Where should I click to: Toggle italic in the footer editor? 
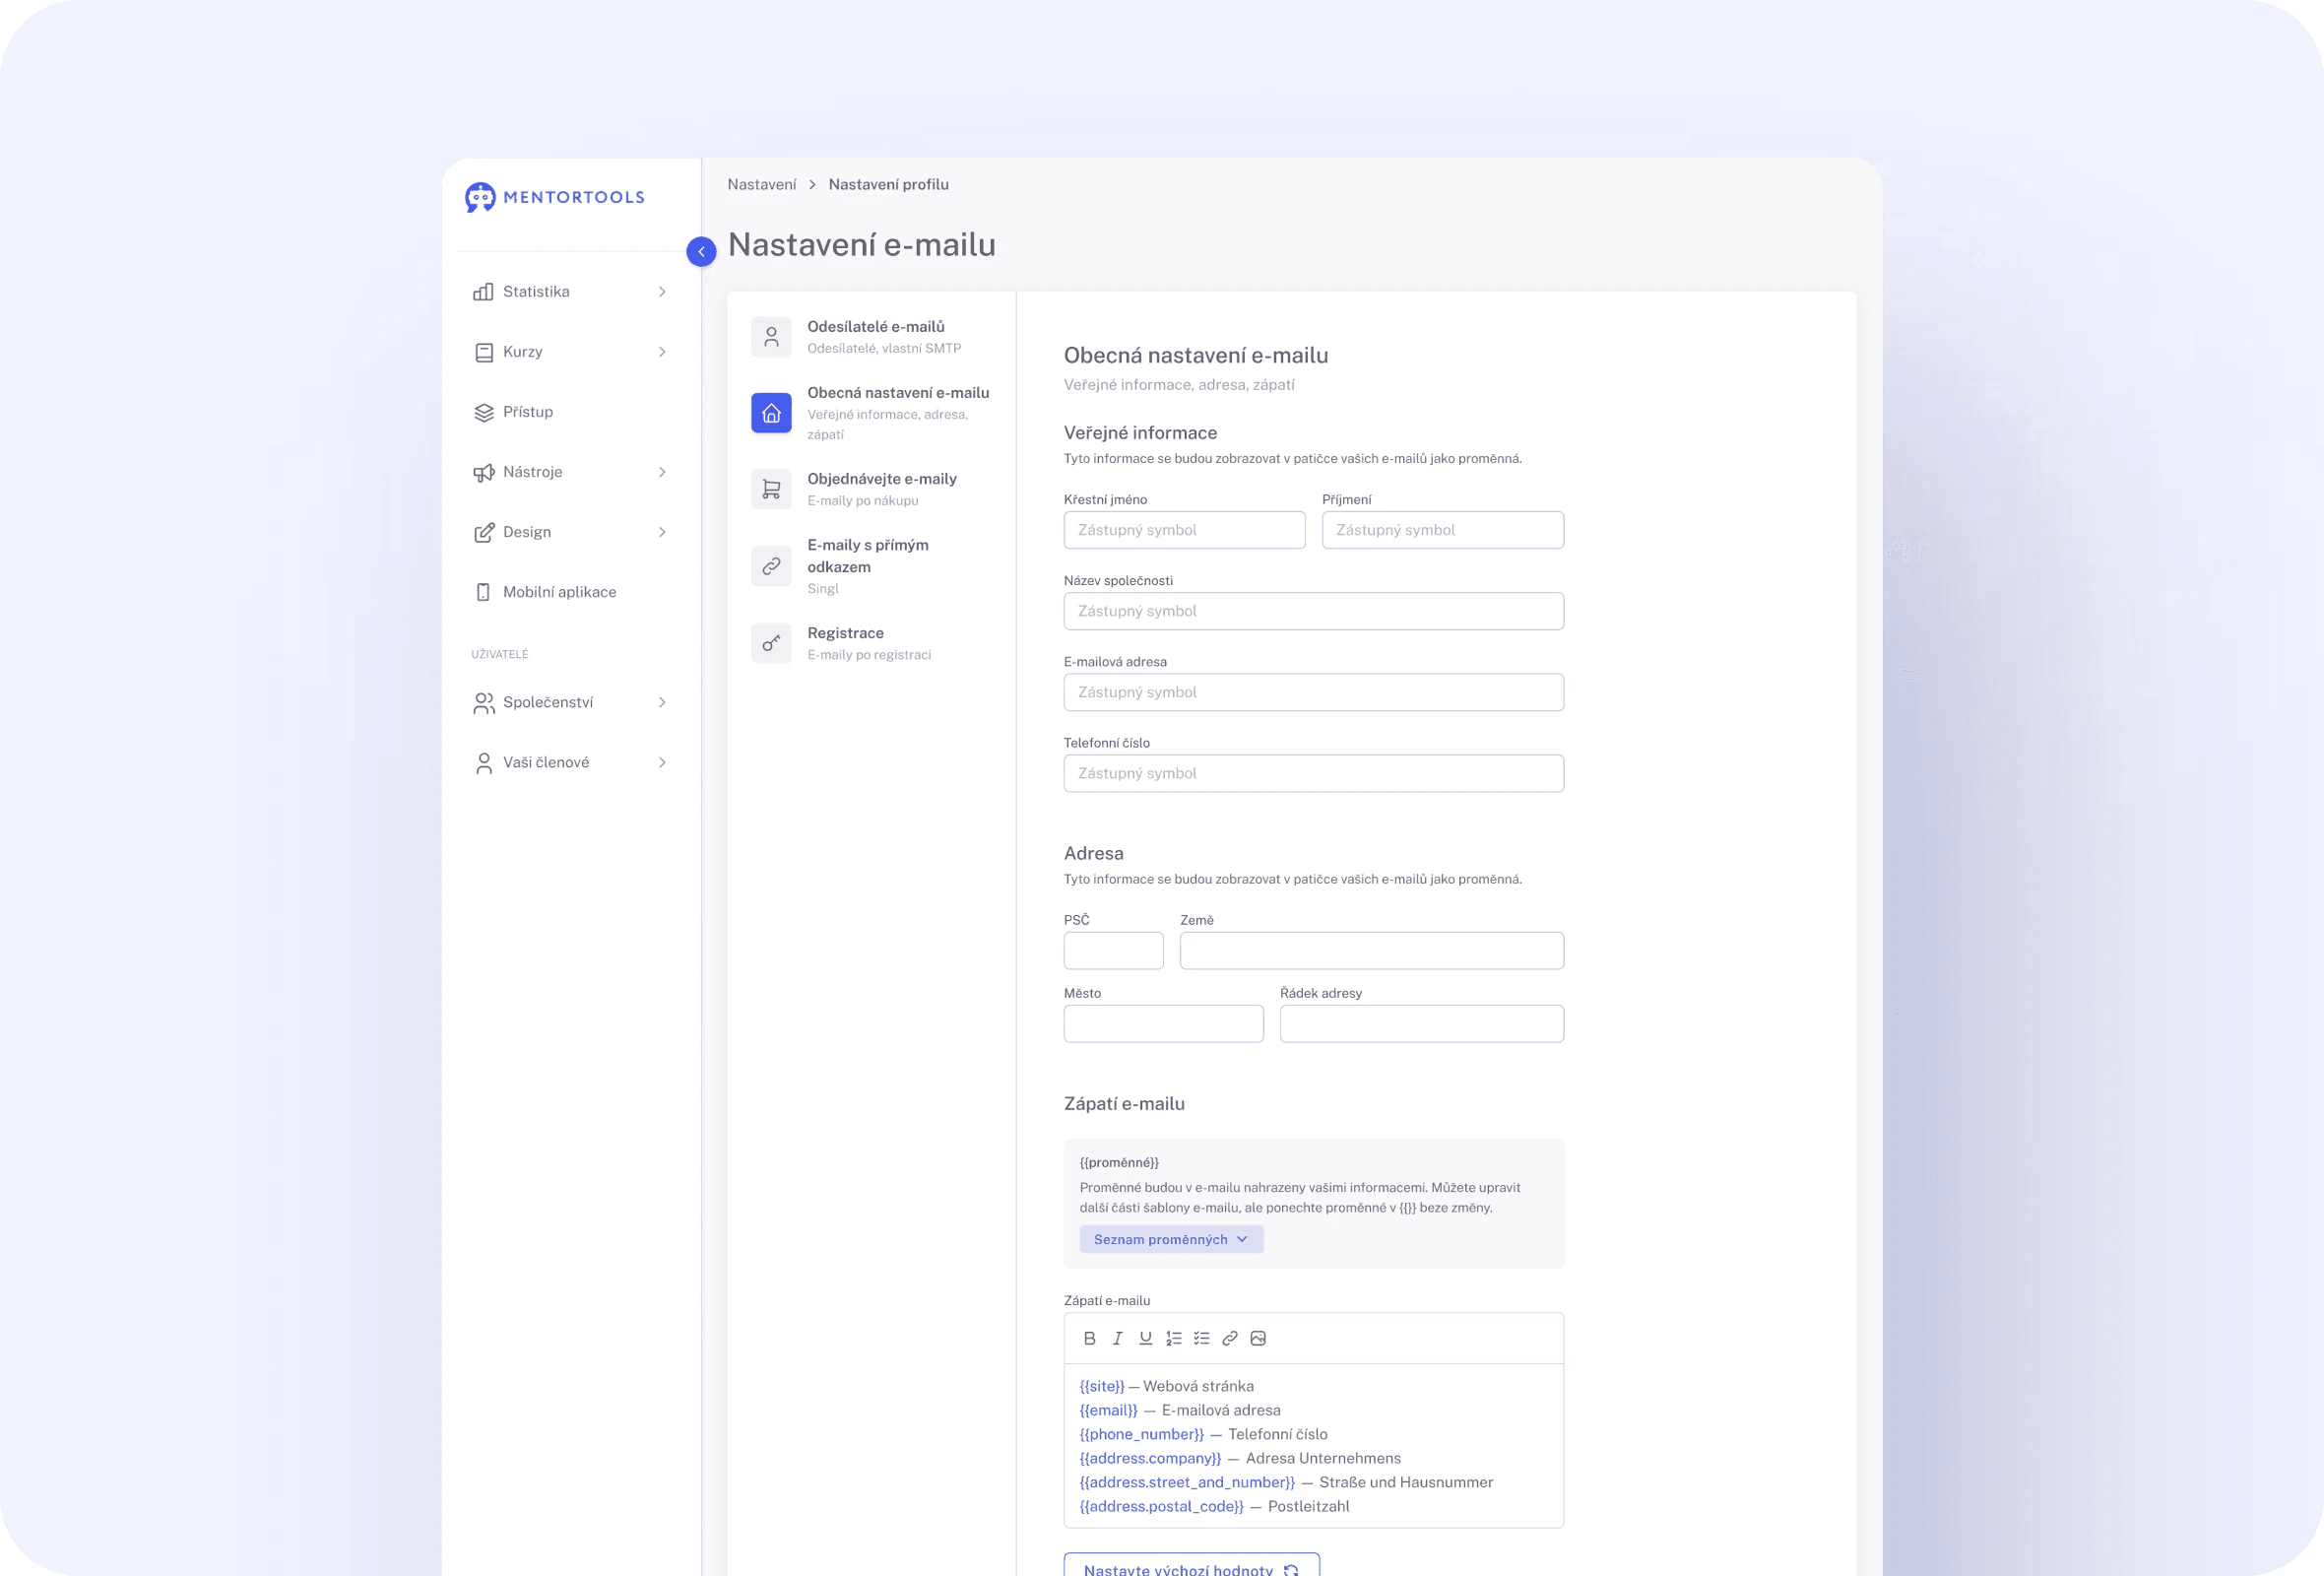coord(1117,1338)
